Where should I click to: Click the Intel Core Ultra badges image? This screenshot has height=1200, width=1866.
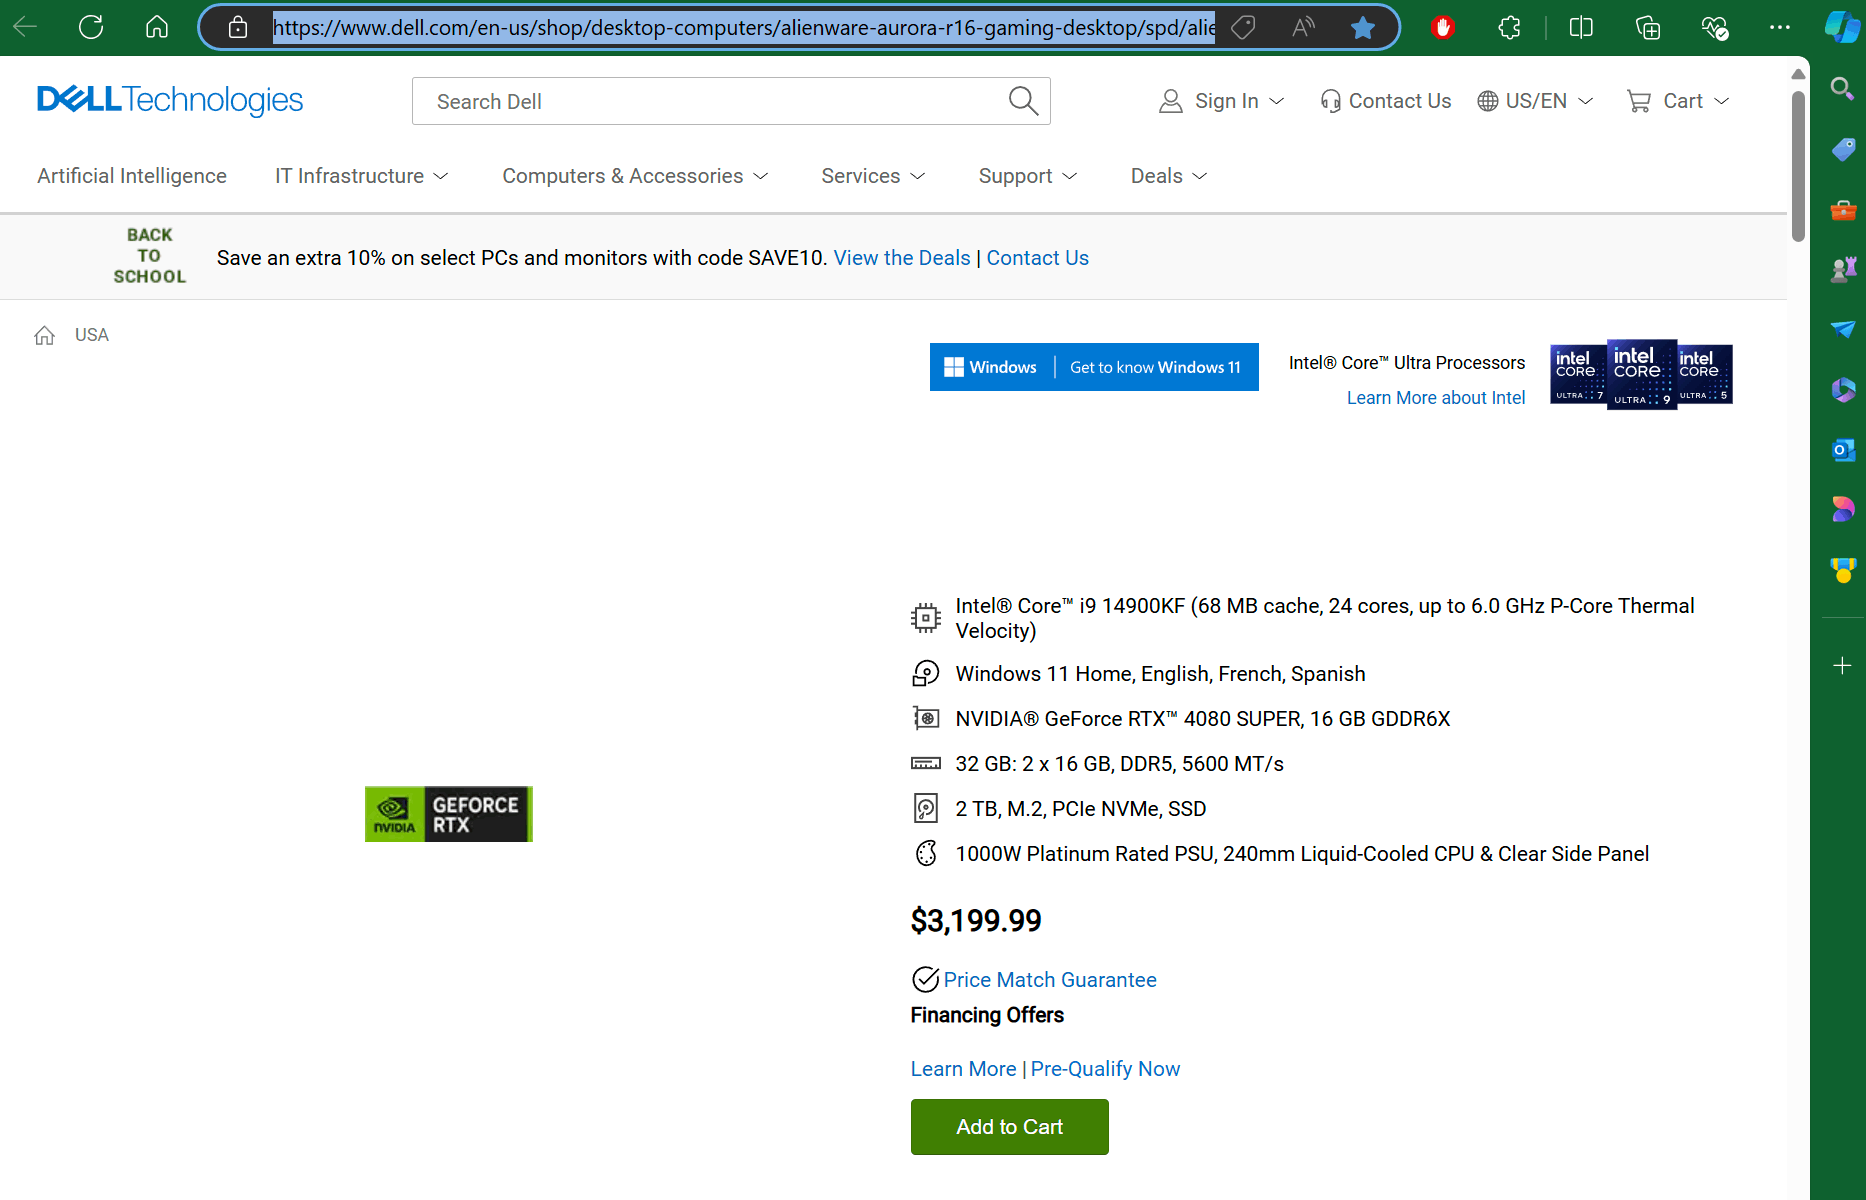click(x=1641, y=375)
